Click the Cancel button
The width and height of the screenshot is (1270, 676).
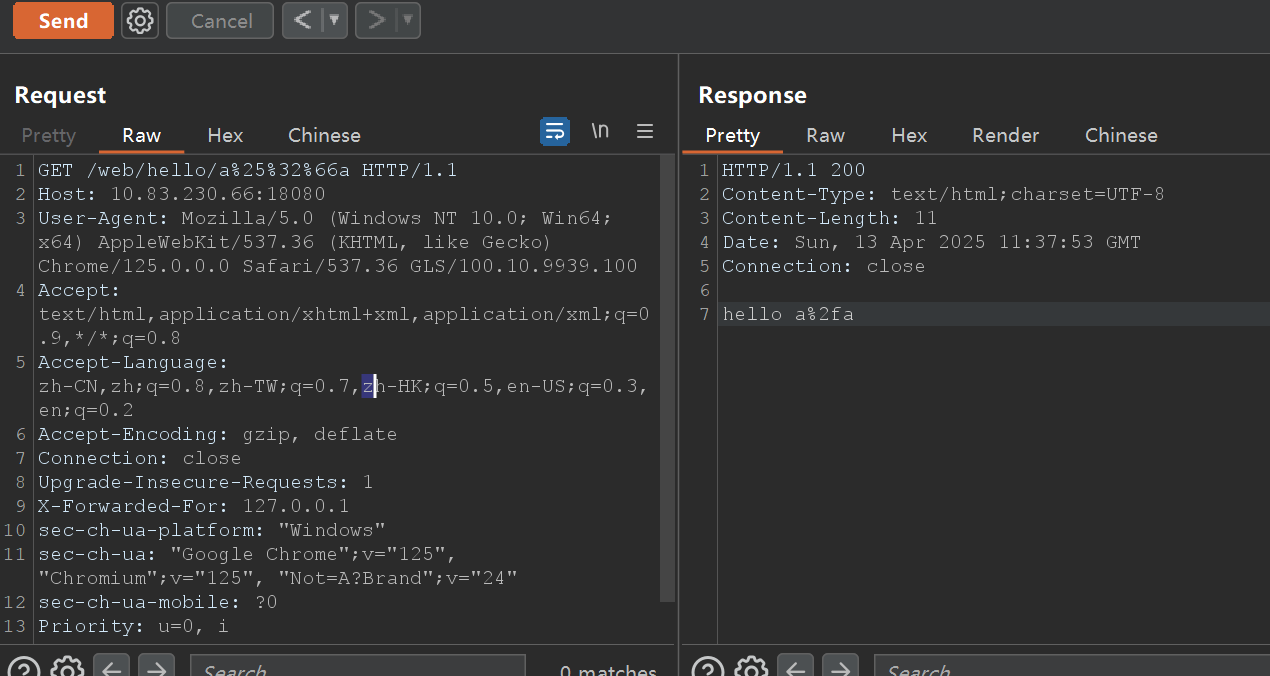point(221,21)
